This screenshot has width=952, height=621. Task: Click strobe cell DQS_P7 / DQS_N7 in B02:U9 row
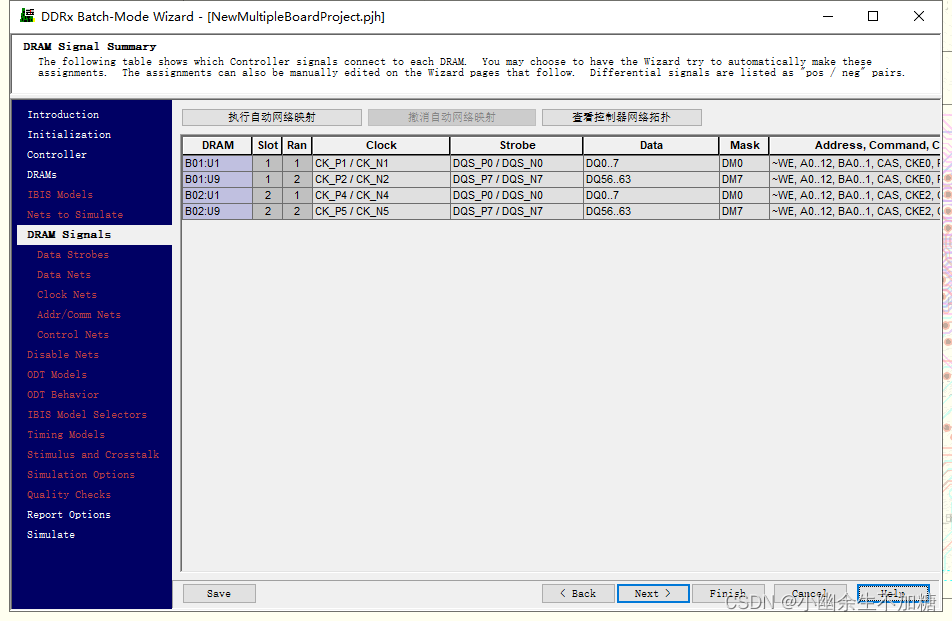point(517,211)
